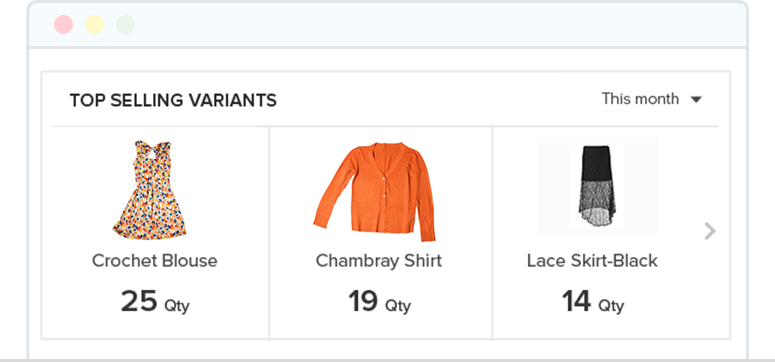Viewport: 775px width, 362px height.
Task: Select the orange Chambray Shirt image
Action: 374,192
